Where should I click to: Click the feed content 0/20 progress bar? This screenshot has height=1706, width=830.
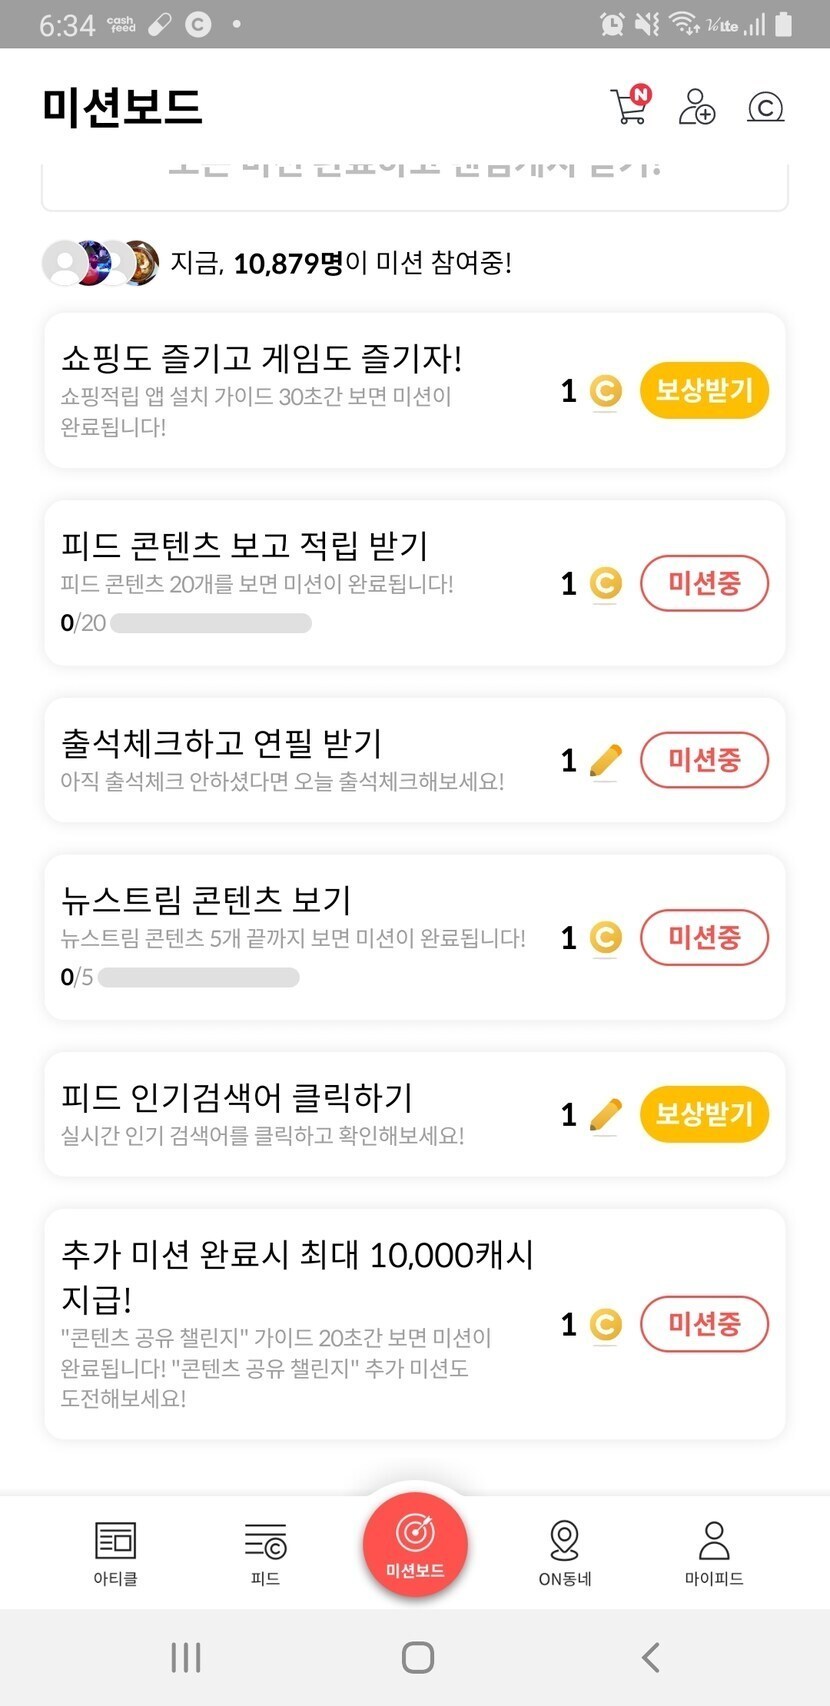coord(211,623)
